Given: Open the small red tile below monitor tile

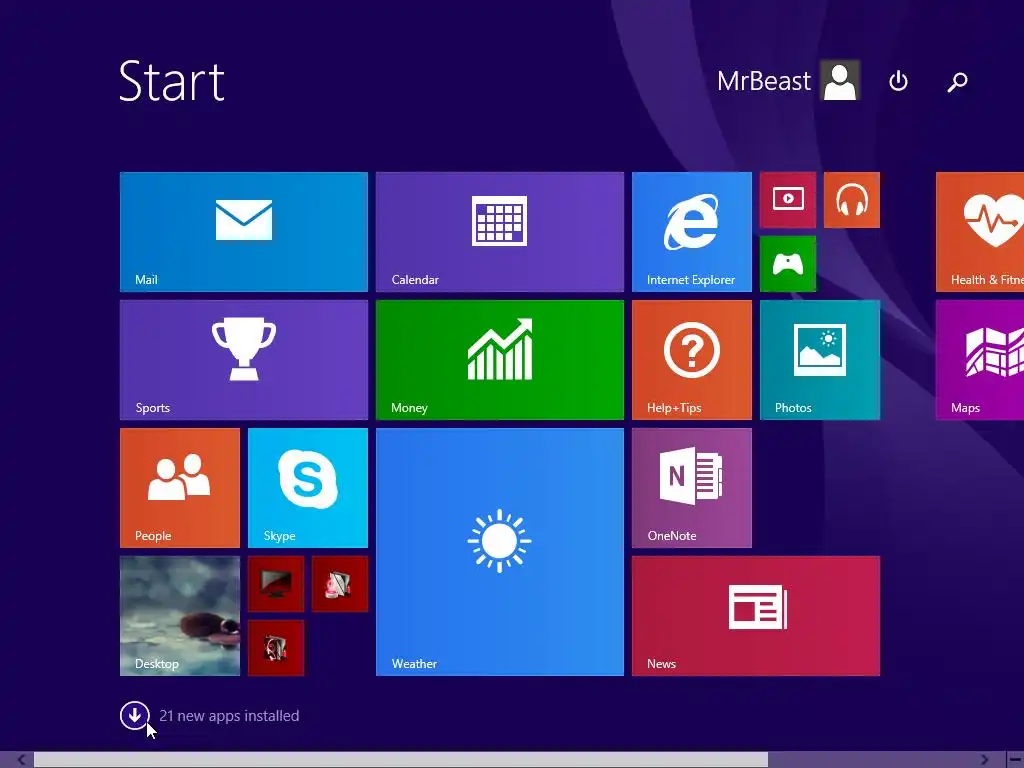Looking at the screenshot, I should 276,648.
